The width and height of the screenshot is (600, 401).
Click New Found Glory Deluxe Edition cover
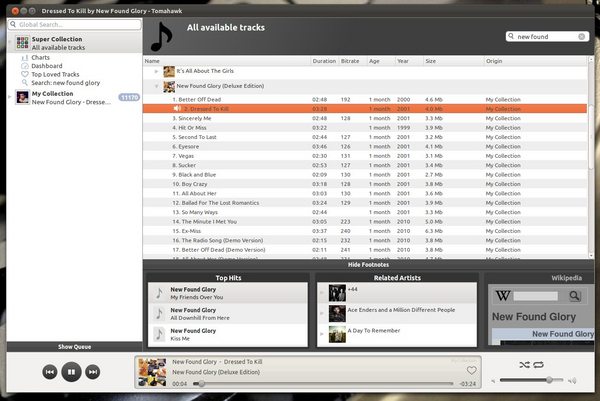[169, 86]
